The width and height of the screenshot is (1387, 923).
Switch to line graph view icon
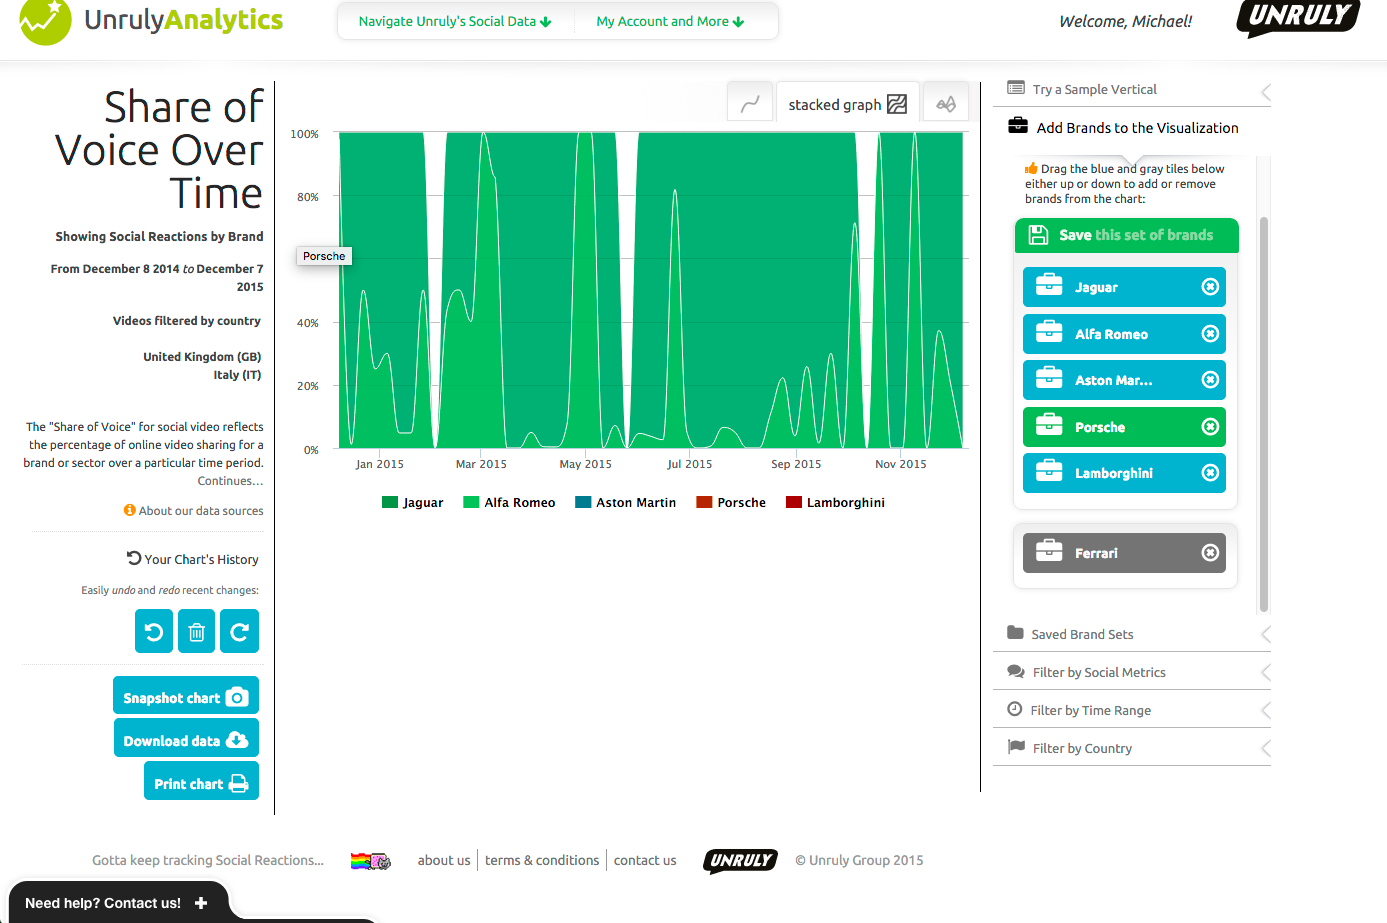pos(750,103)
